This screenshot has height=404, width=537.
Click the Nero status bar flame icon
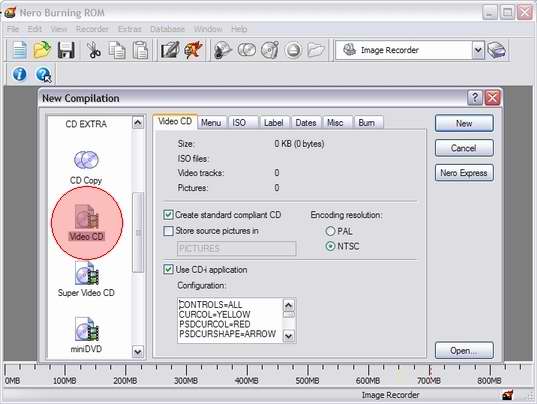click(x=508, y=395)
